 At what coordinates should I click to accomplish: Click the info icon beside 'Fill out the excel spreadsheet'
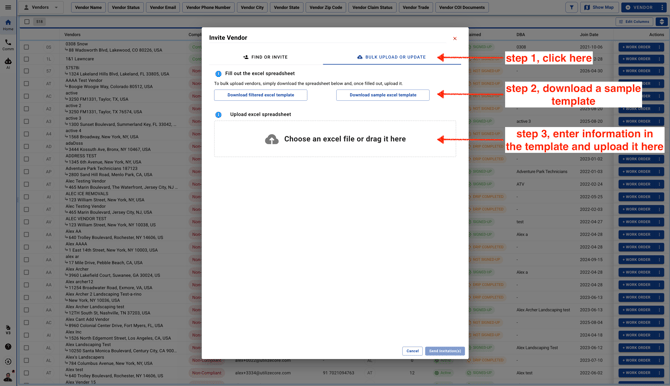[x=218, y=74]
